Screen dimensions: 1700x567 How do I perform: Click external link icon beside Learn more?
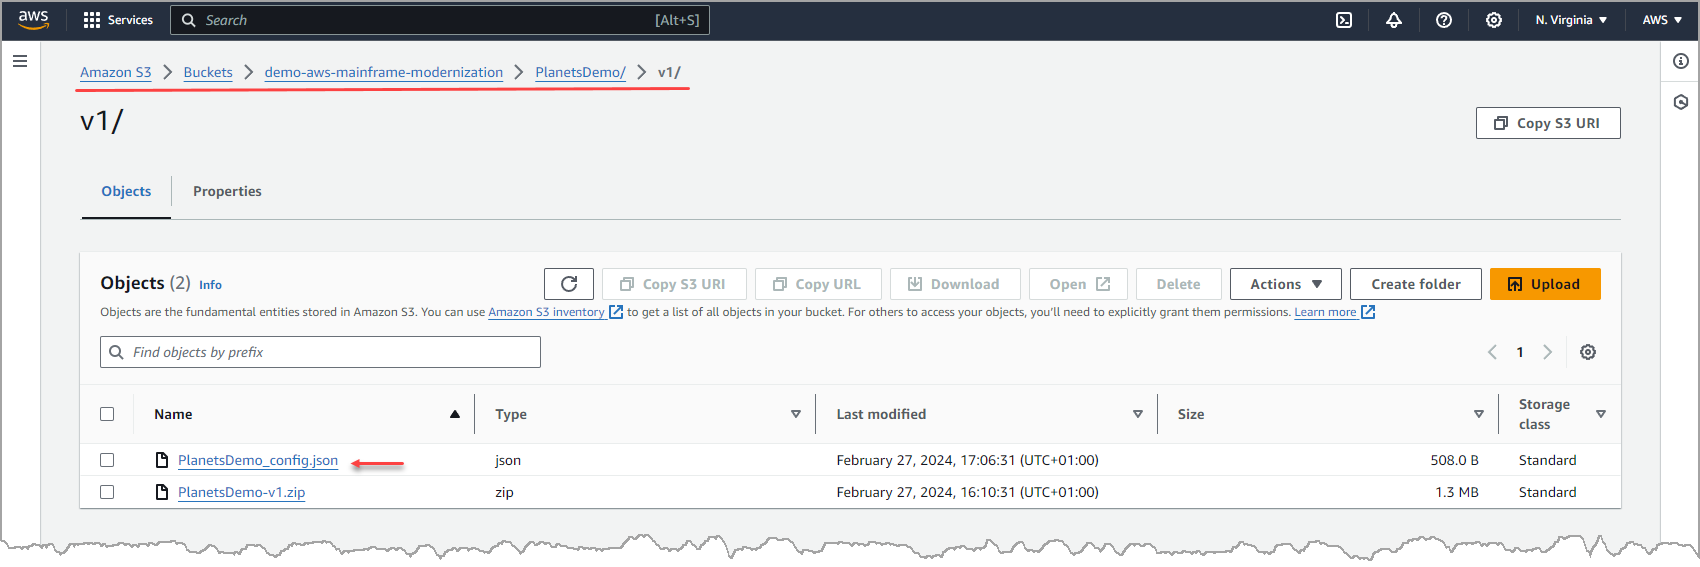click(1368, 312)
